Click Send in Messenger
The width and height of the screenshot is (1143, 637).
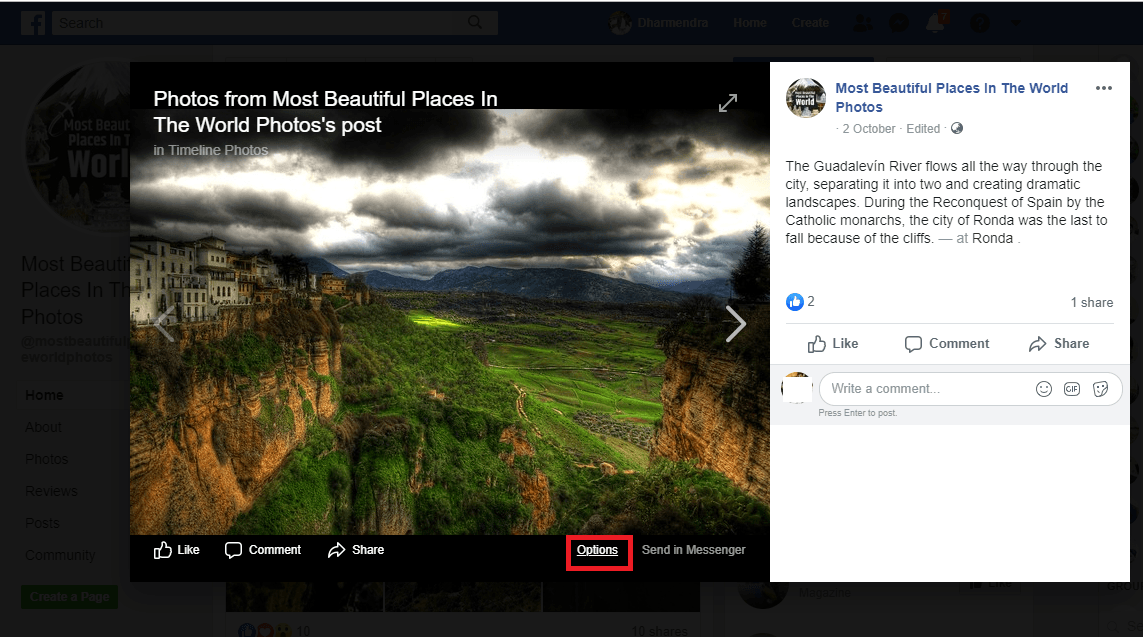693,550
